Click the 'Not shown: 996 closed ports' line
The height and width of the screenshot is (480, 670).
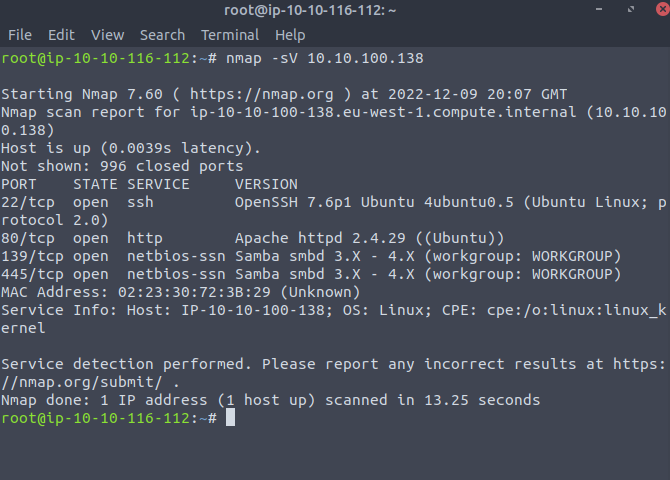click(x=122, y=166)
